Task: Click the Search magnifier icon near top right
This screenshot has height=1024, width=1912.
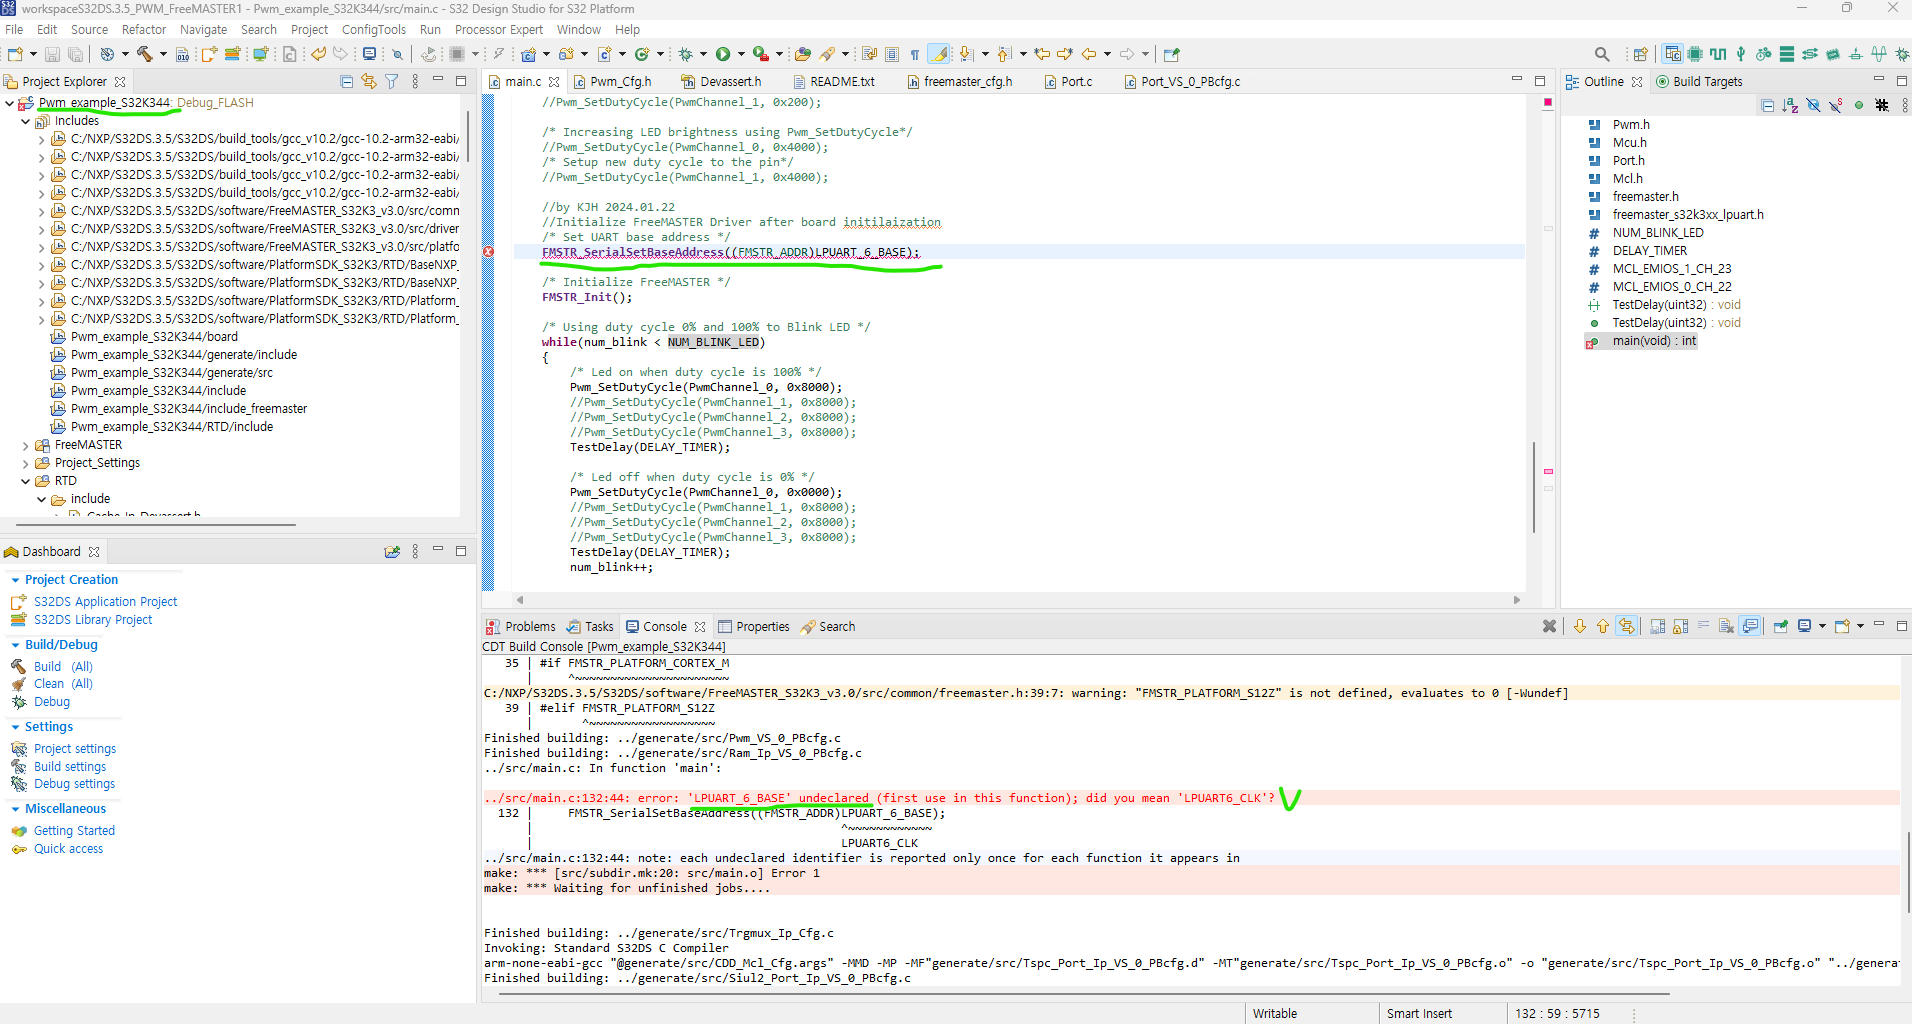Action: (x=1603, y=54)
